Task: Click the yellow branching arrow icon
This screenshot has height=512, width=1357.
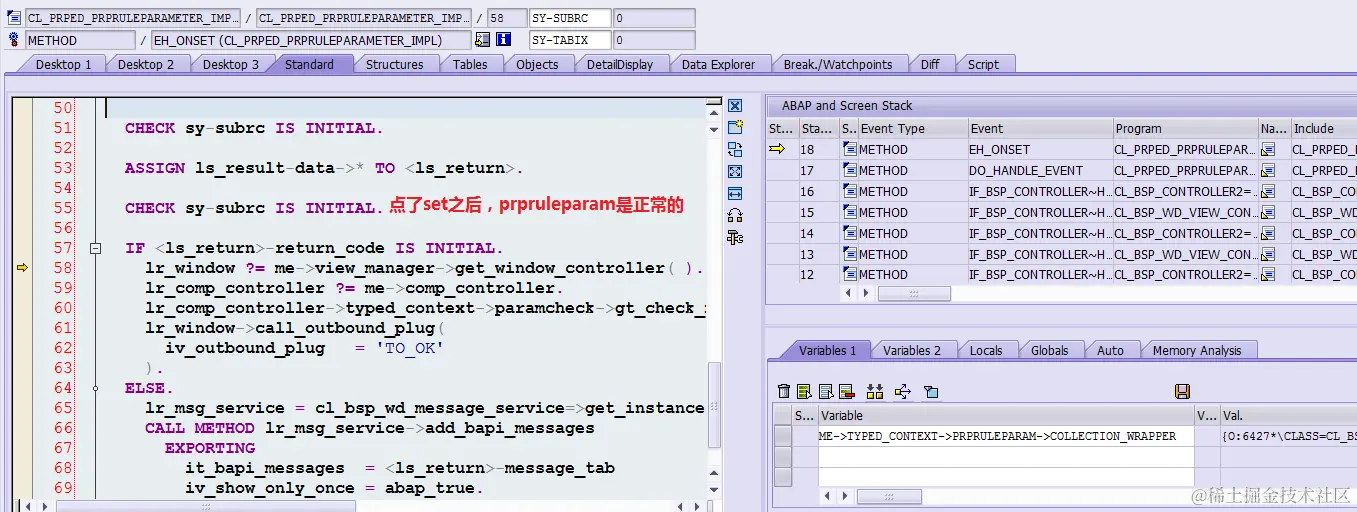Action: click(x=903, y=391)
